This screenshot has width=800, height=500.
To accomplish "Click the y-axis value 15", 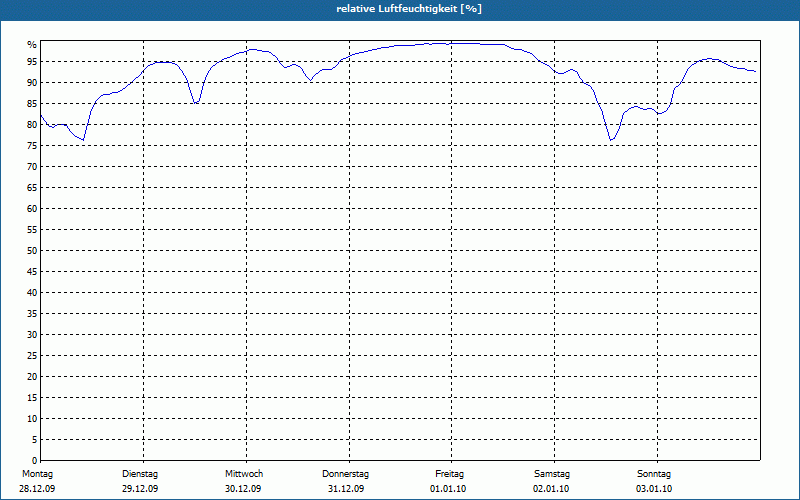I will pos(32,398).
